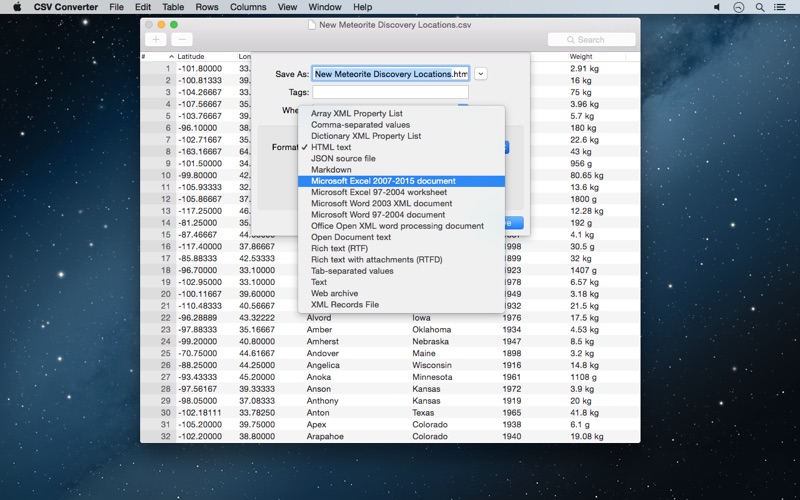Select plain Text format
This screenshot has height=500, width=800.
coord(402,282)
